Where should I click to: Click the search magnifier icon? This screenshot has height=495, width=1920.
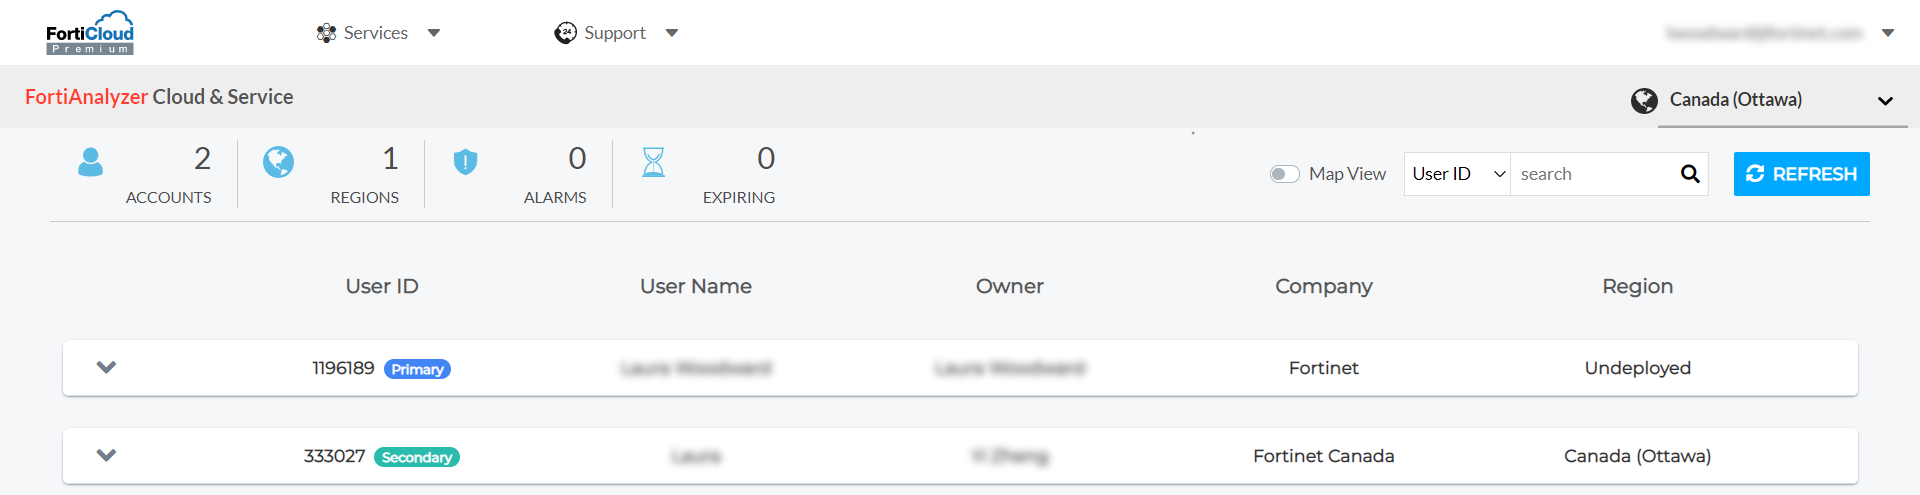tap(1690, 174)
